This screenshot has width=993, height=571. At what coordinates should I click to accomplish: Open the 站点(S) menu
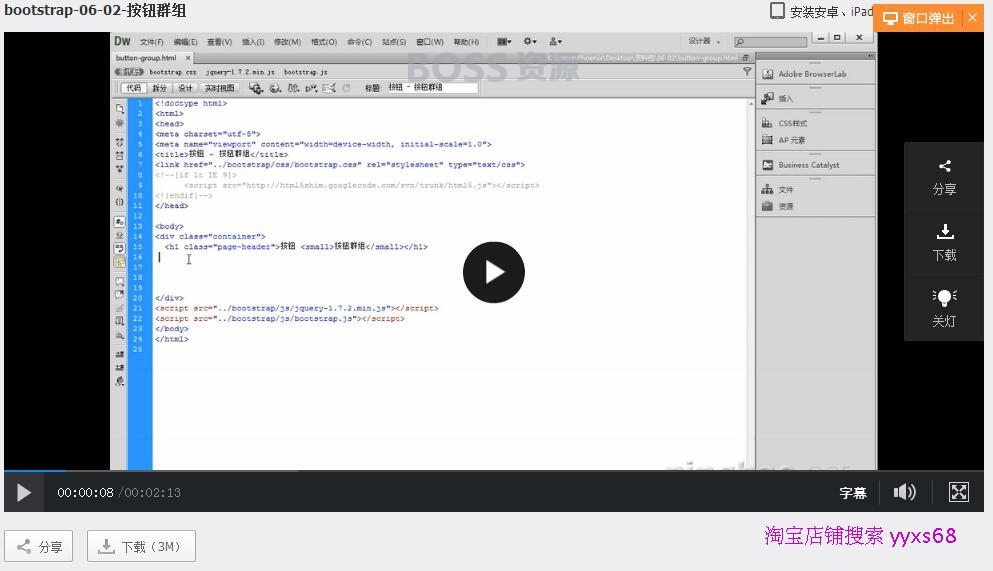click(393, 42)
